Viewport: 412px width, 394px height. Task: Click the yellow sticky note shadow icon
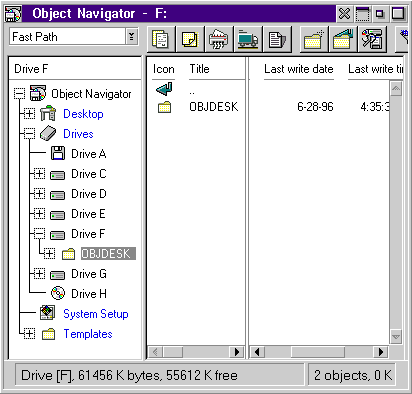point(189,39)
